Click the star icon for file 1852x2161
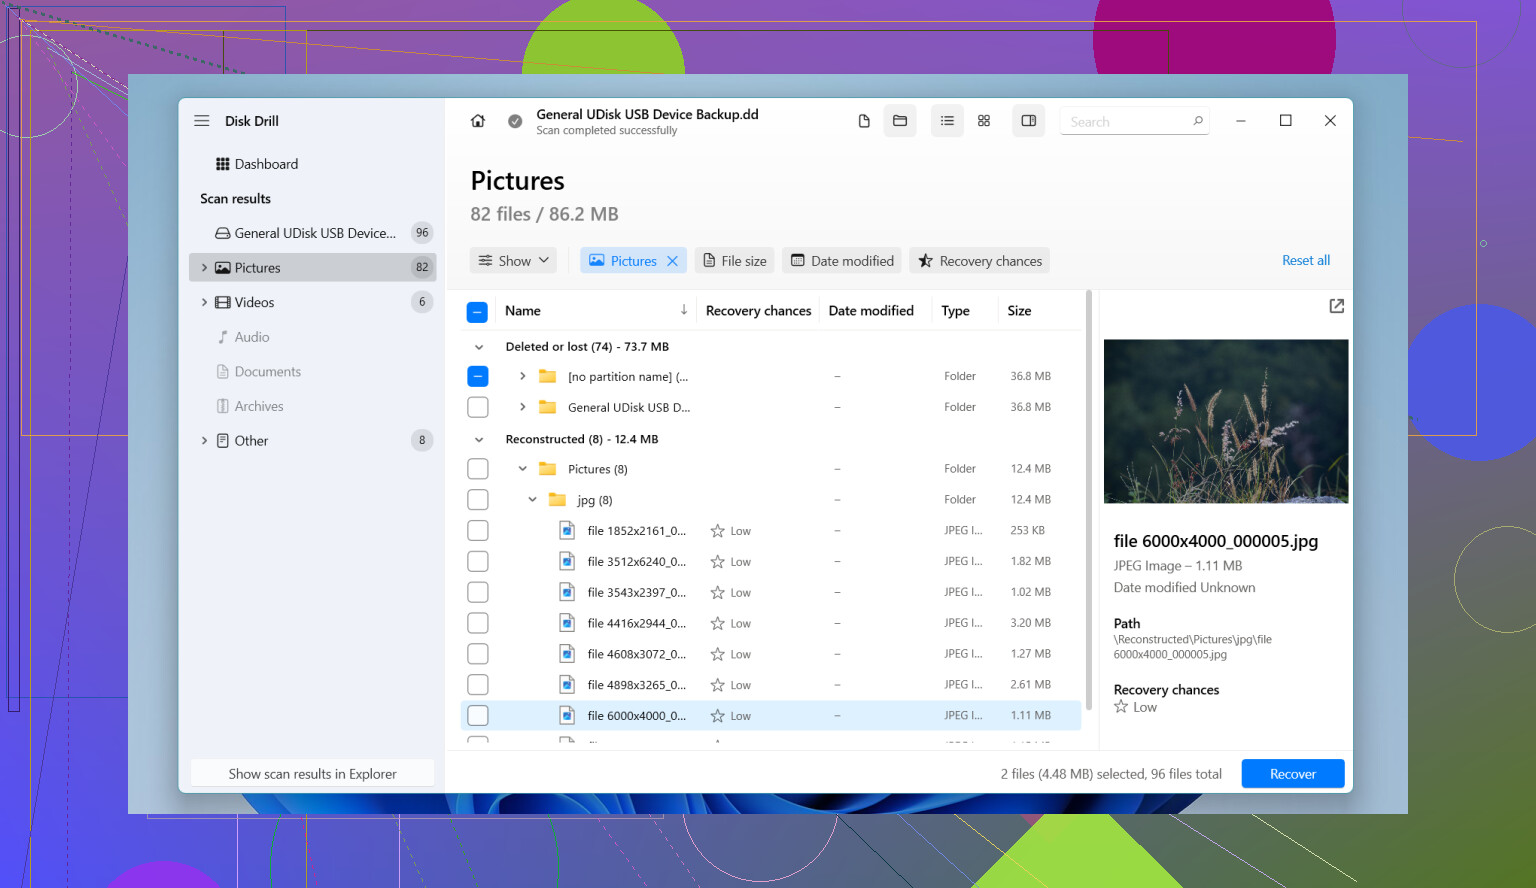Screen dimensions: 1536x888 click(x=717, y=531)
